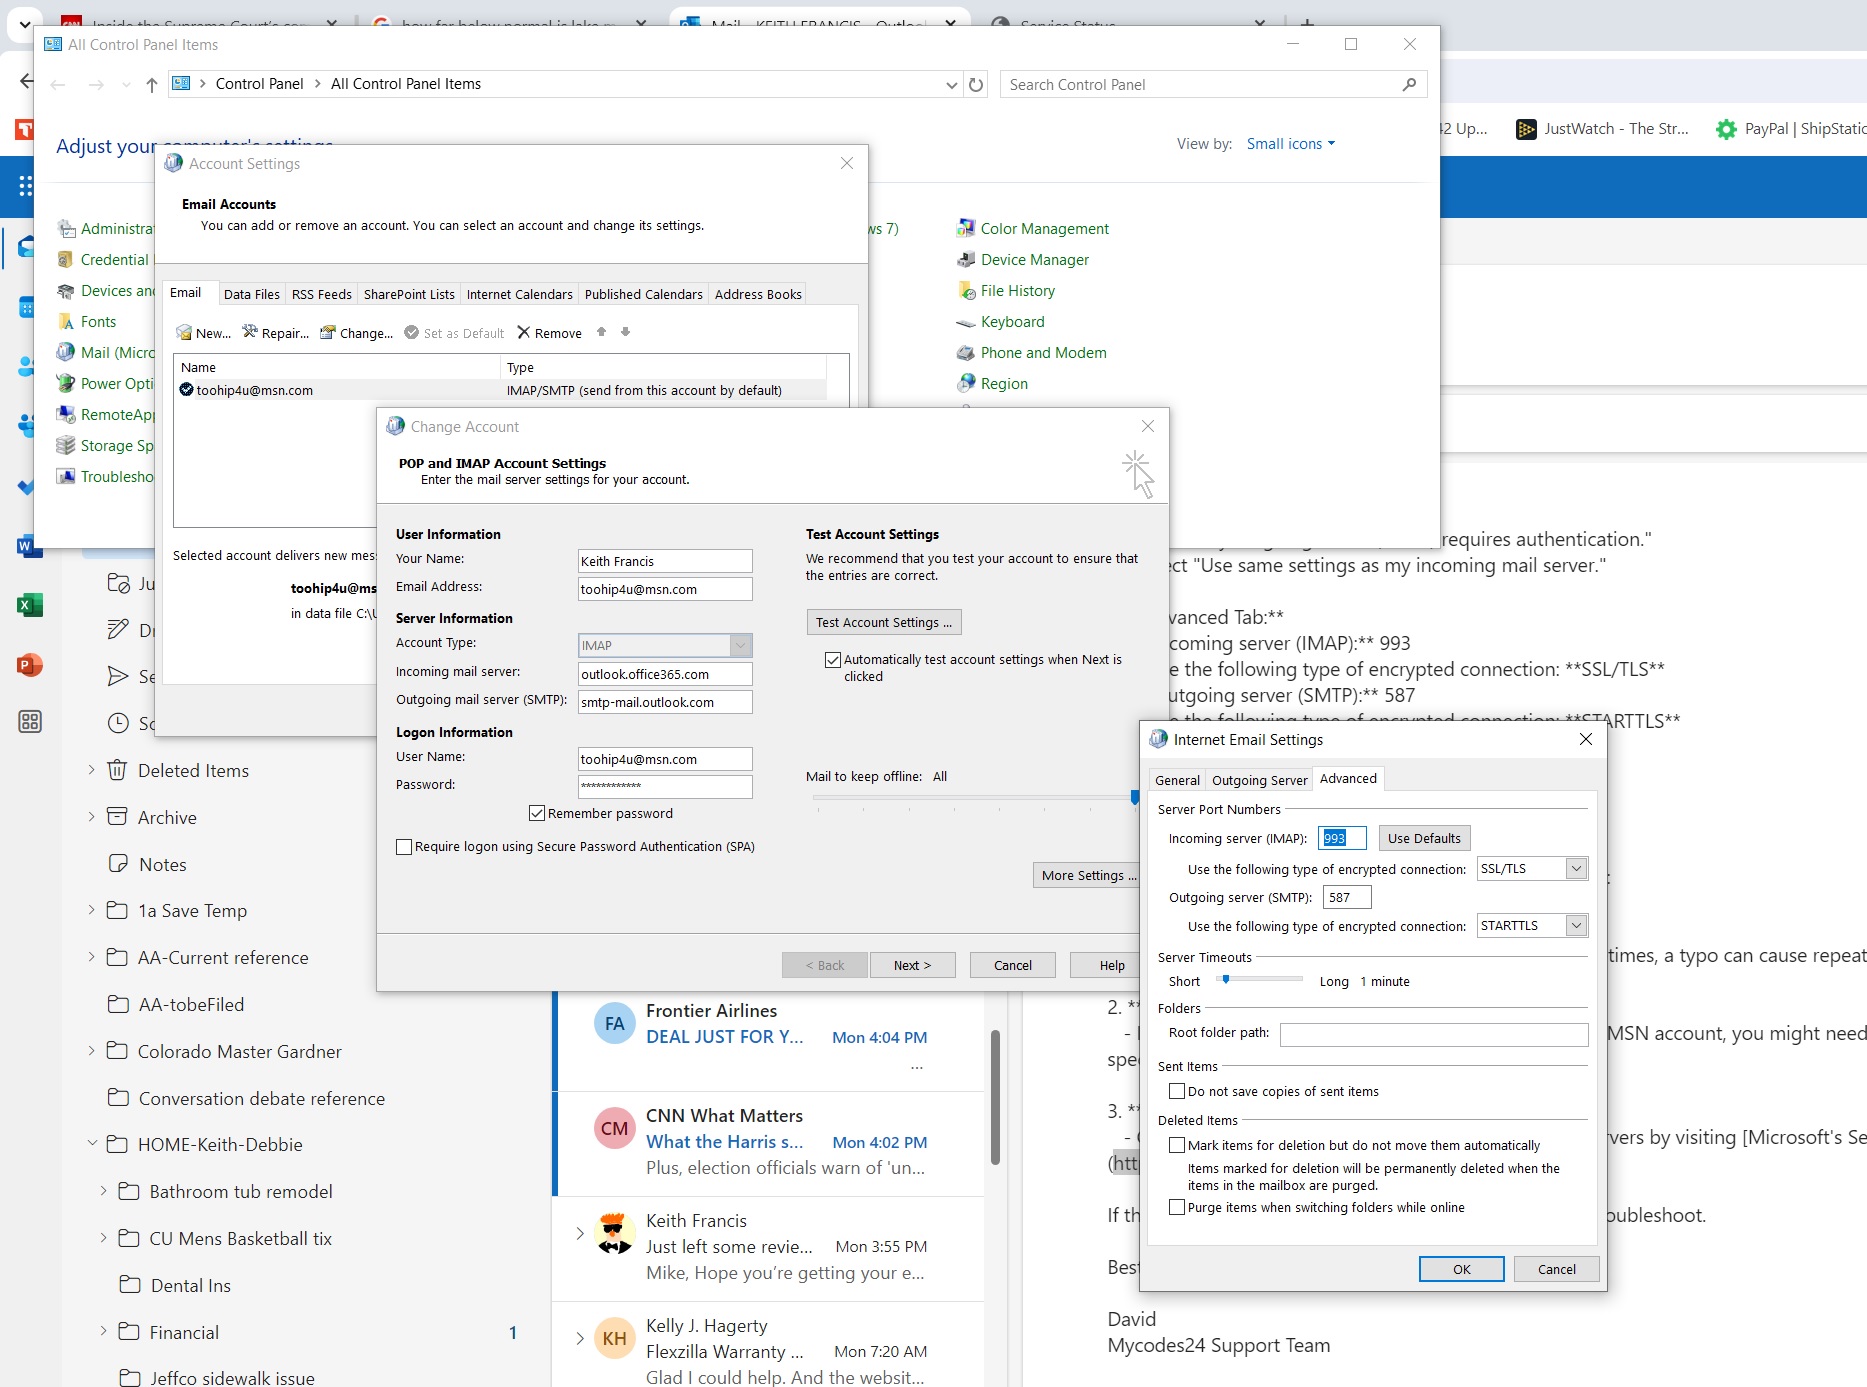Collapse the HOME-Keith-Debbie folder

click(91, 1144)
